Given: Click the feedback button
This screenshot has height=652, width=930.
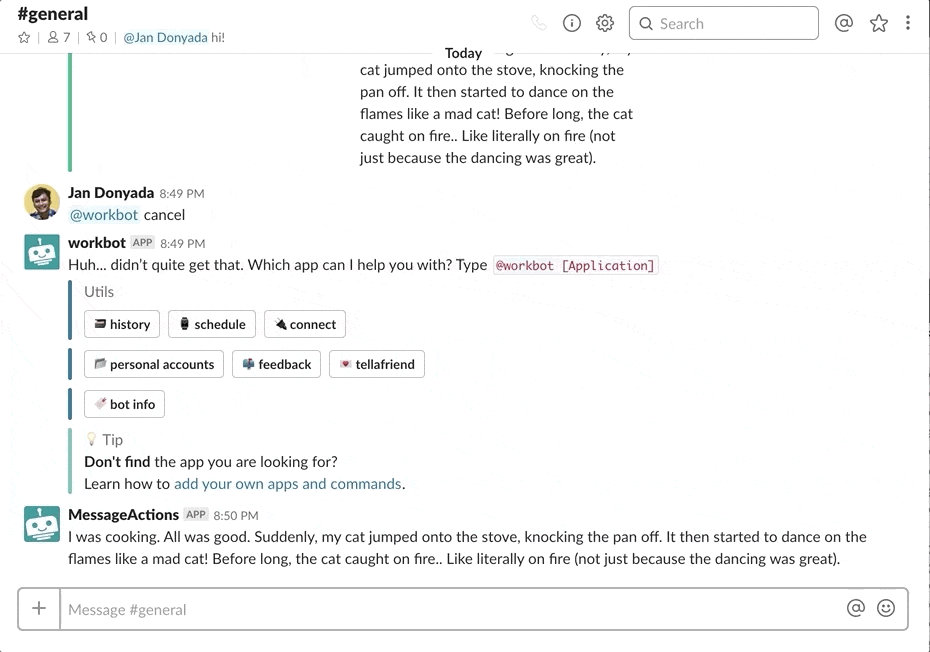Looking at the screenshot, I should coord(276,364).
